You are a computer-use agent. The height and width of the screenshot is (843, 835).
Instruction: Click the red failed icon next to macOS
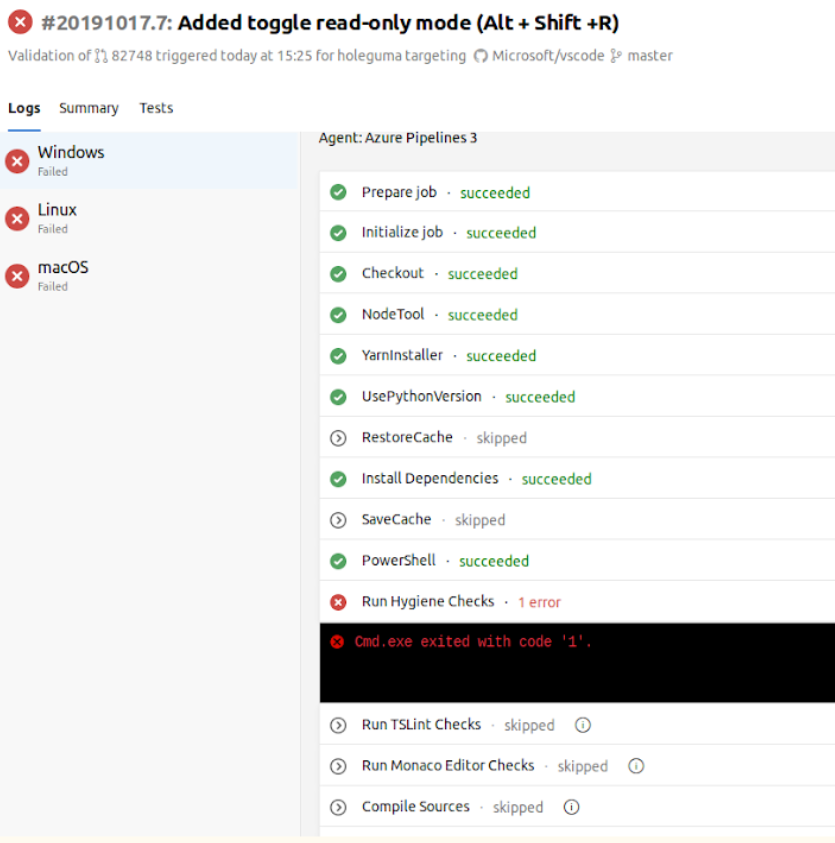[x=17, y=276]
